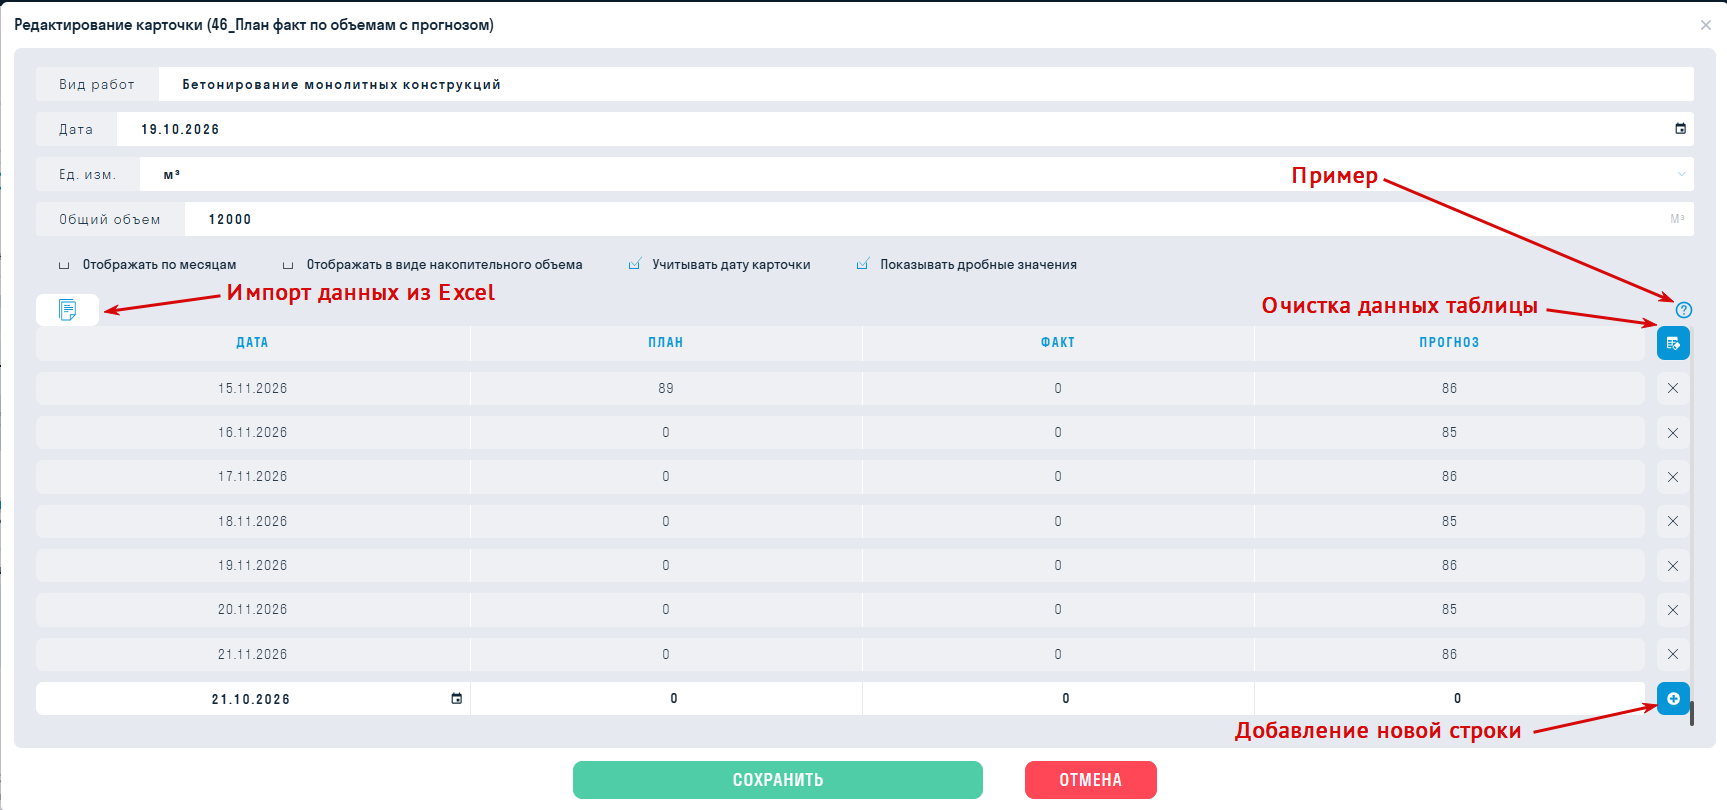Delete the 15.11.2026 row
Viewport: 1727px width, 810px height.
pos(1673,388)
